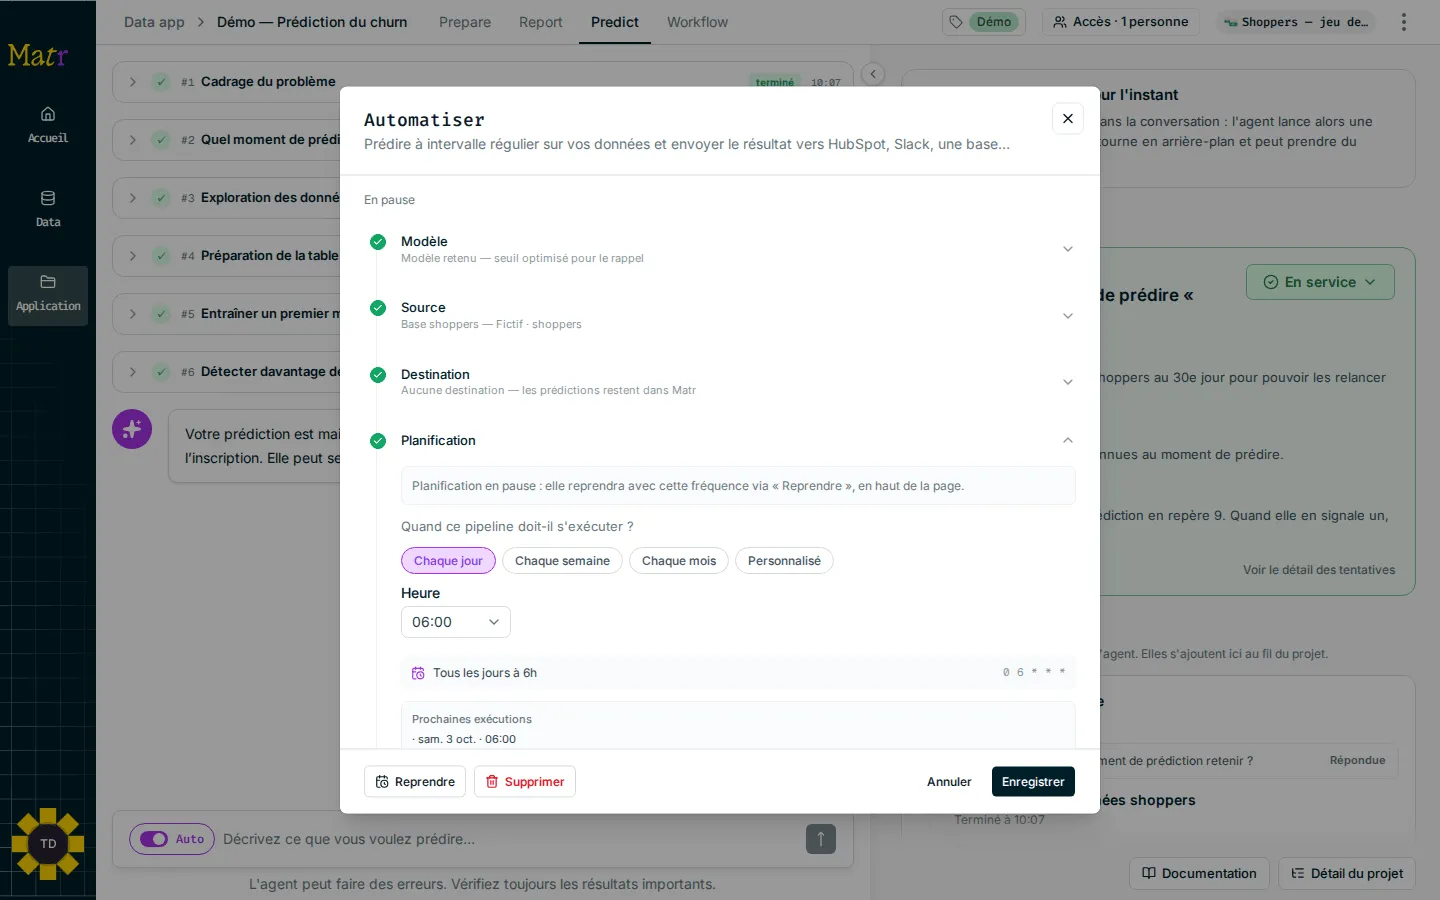Select the Chaque semaine frequency
The height and width of the screenshot is (900, 1440).
coord(562,561)
